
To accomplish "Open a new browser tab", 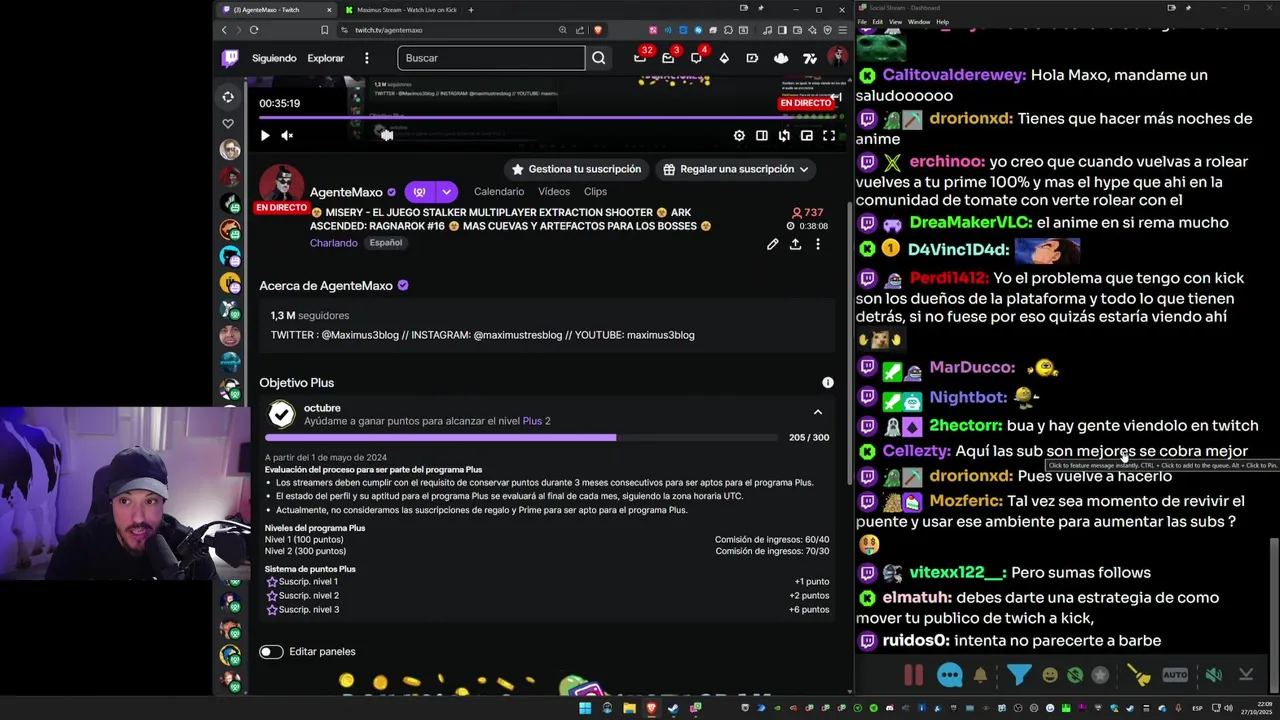I will click(471, 10).
